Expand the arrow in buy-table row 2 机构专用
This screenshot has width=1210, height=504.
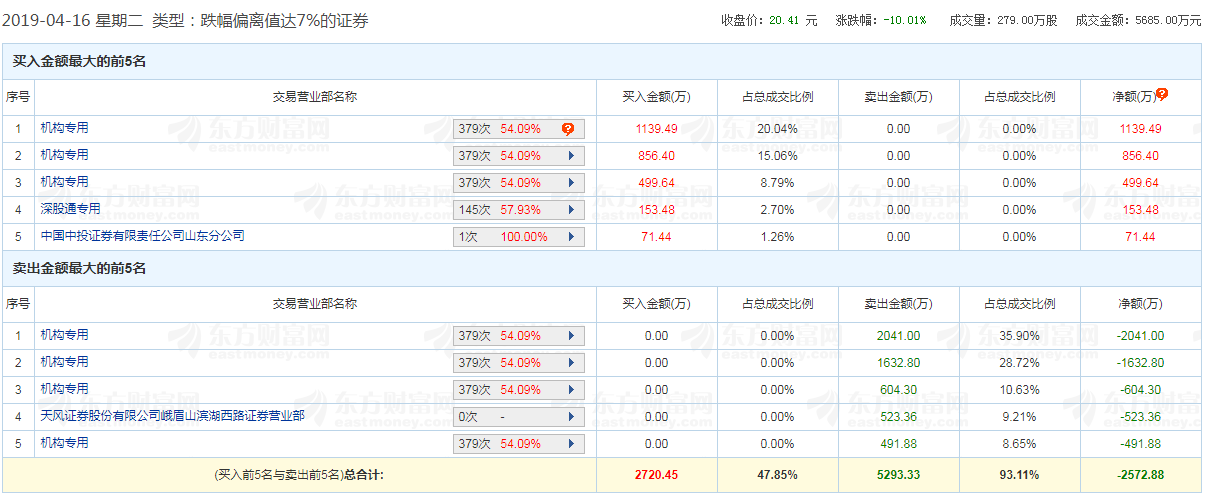571,156
